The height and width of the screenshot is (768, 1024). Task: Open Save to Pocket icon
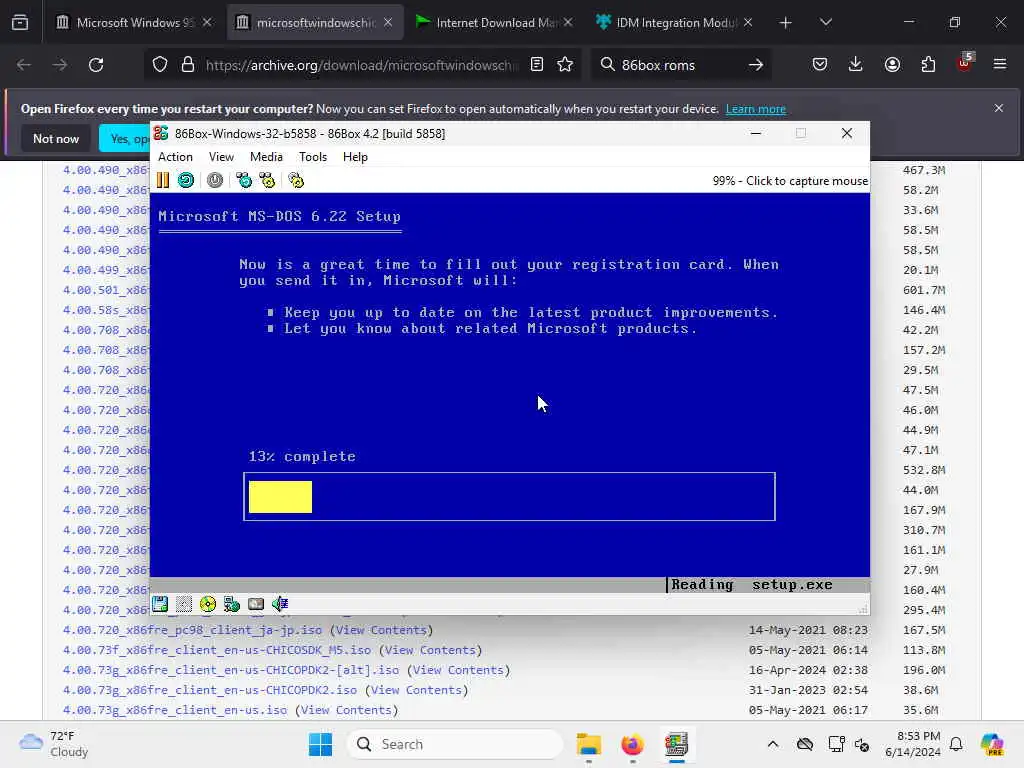coord(820,64)
